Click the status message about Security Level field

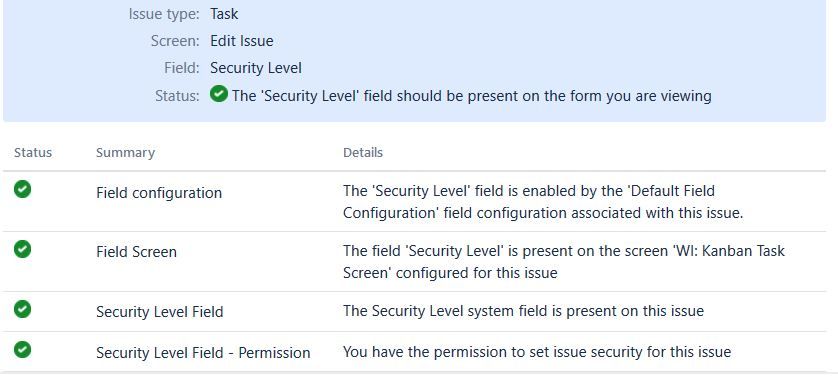(x=471, y=96)
